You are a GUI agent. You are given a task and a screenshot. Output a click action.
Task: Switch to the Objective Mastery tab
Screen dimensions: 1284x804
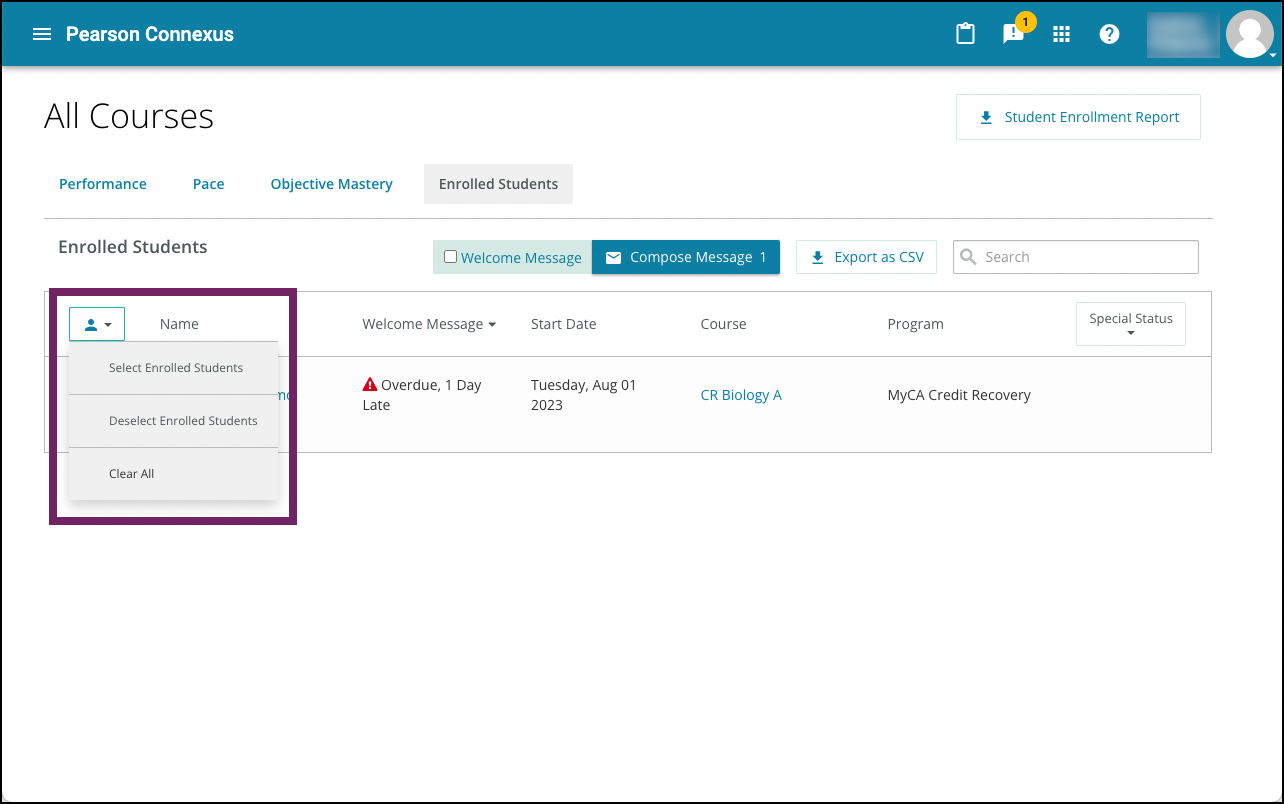[332, 184]
